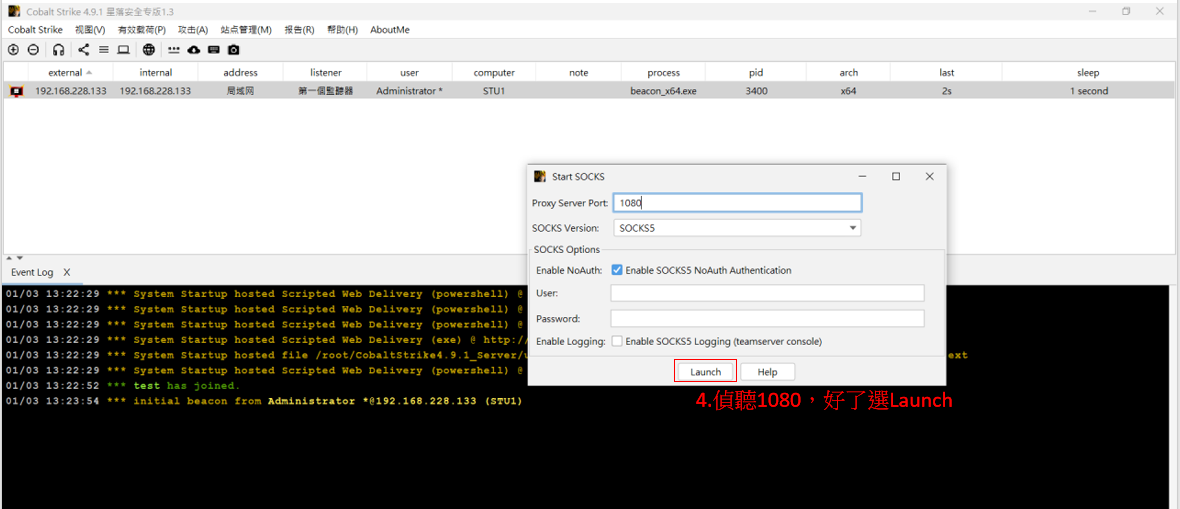Open downloaded files cloud icon
This screenshot has width=1180, height=509.
(x=194, y=50)
